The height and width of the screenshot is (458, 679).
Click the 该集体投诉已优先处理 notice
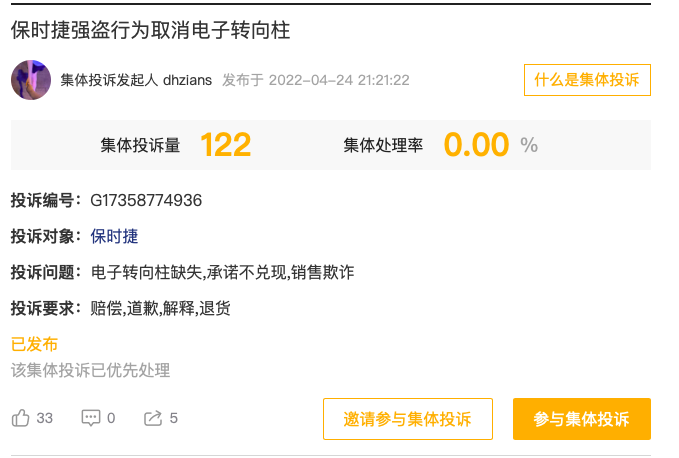(x=90, y=370)
